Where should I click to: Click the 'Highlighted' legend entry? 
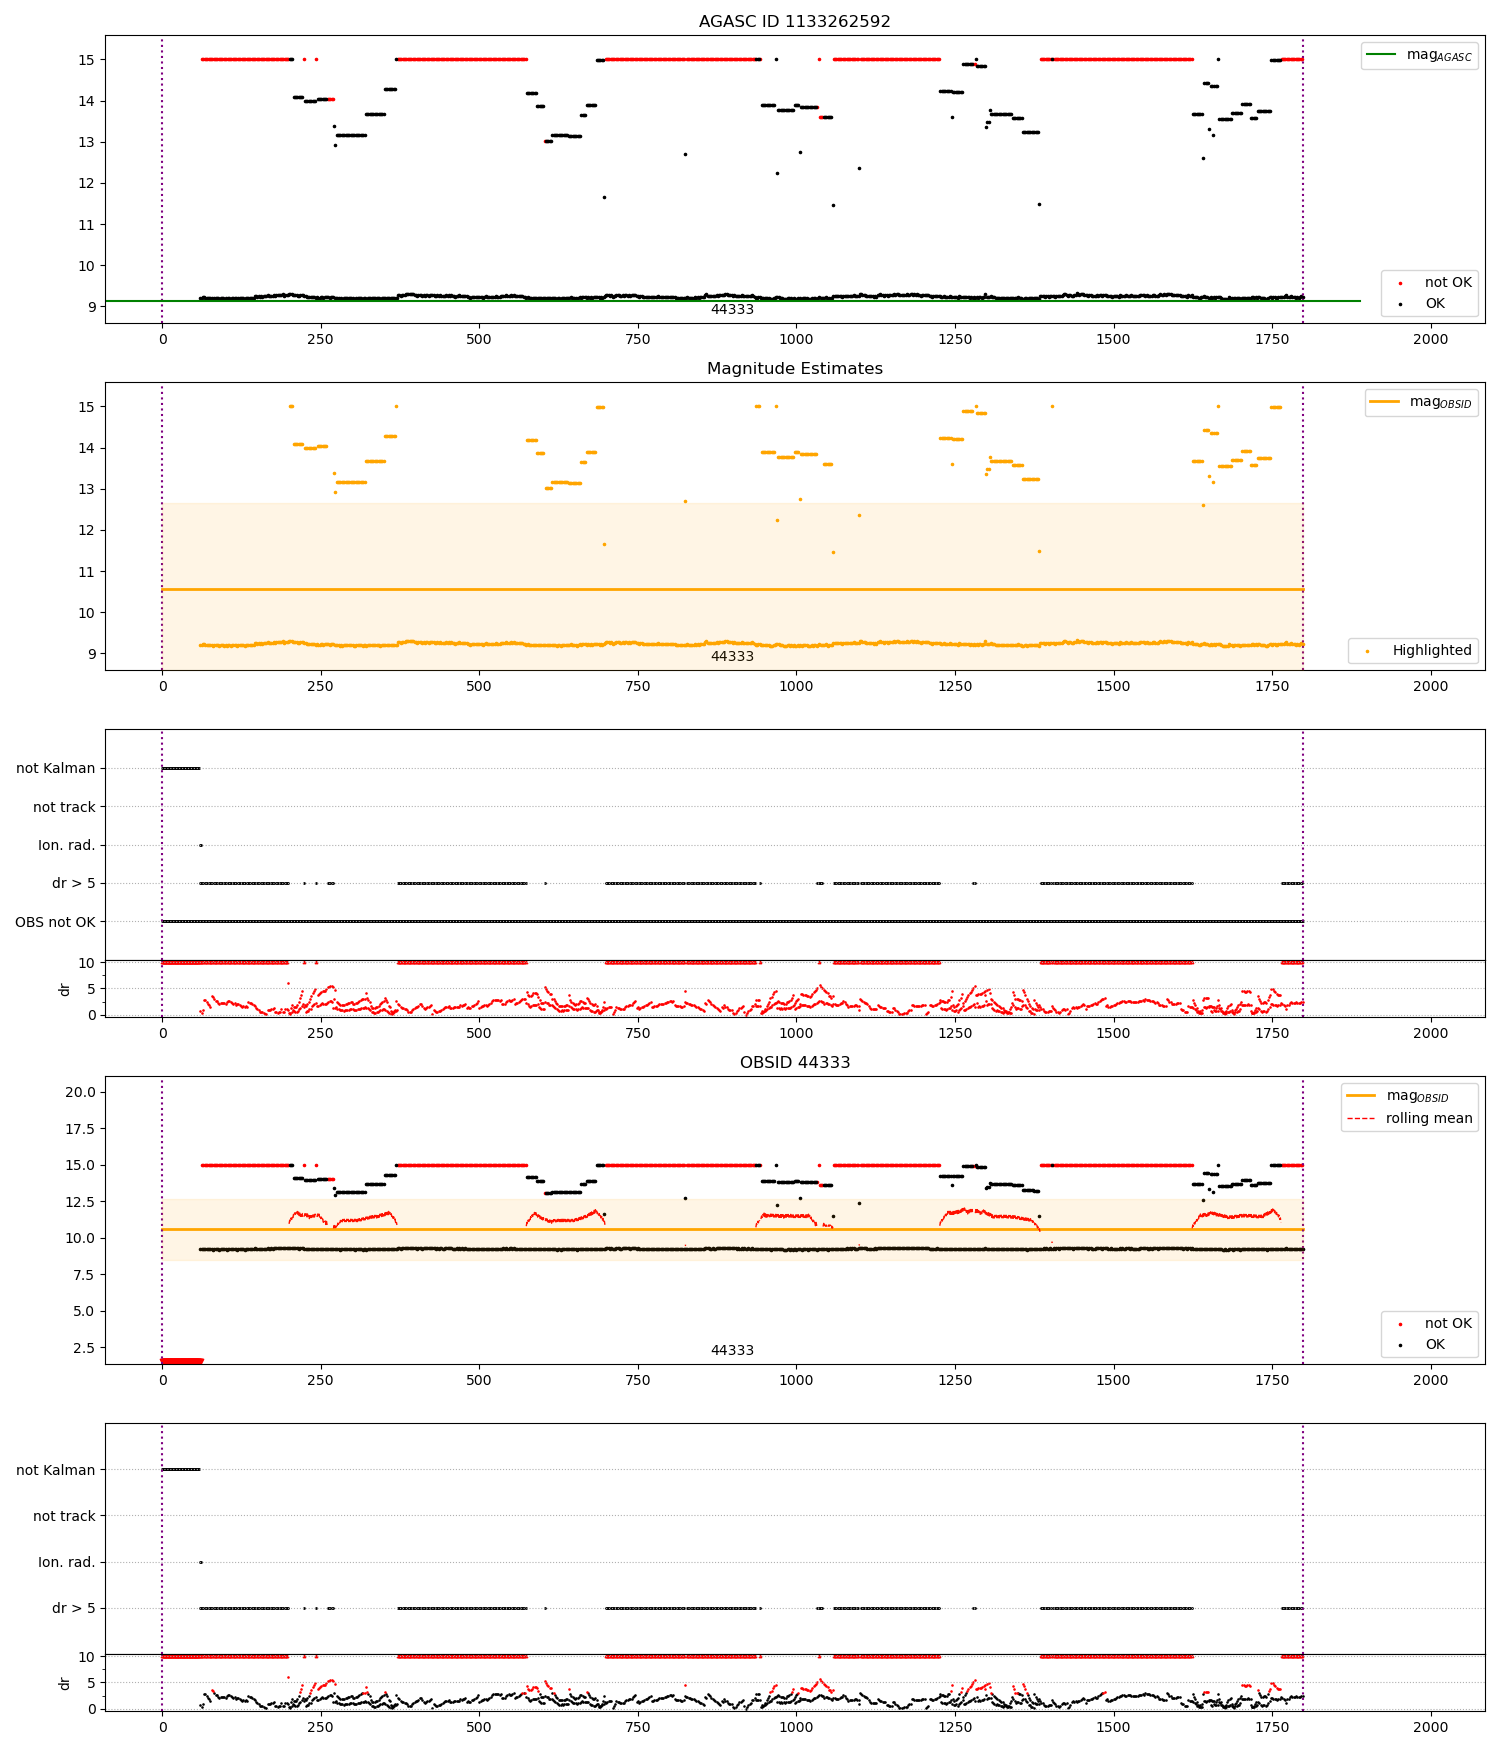click(1413, 650)
